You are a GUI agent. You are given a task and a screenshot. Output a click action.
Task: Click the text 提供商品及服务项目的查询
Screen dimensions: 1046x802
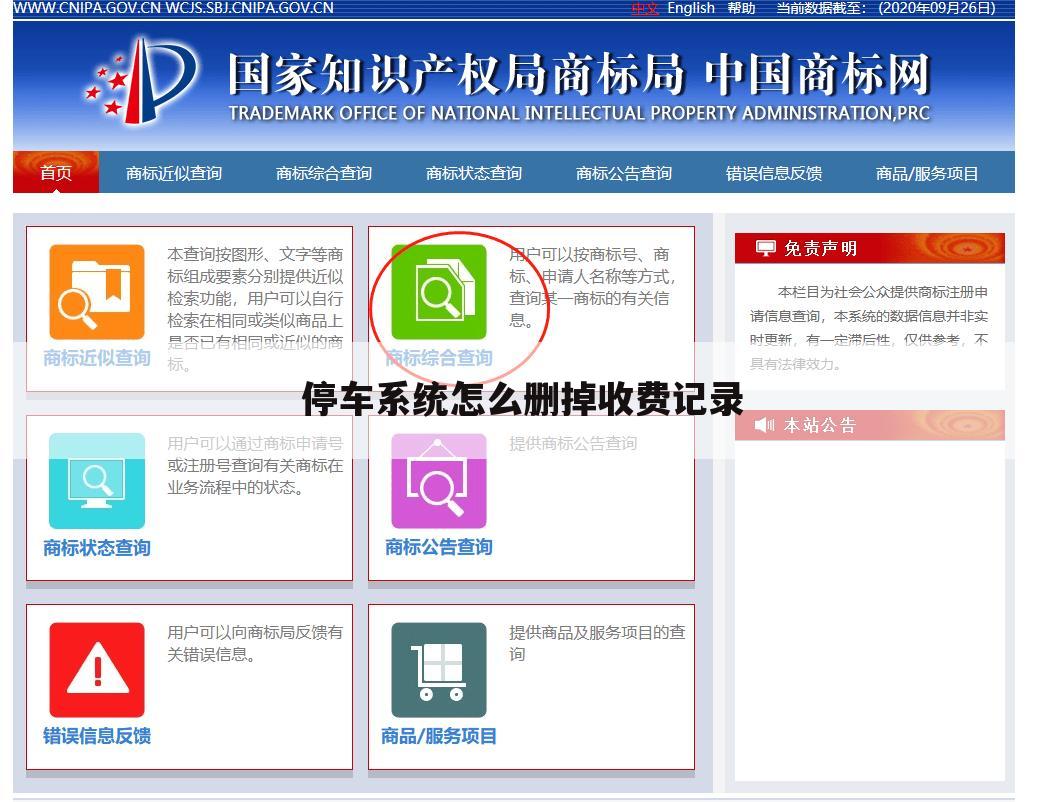pyautogui.click(x=597, y=643)
